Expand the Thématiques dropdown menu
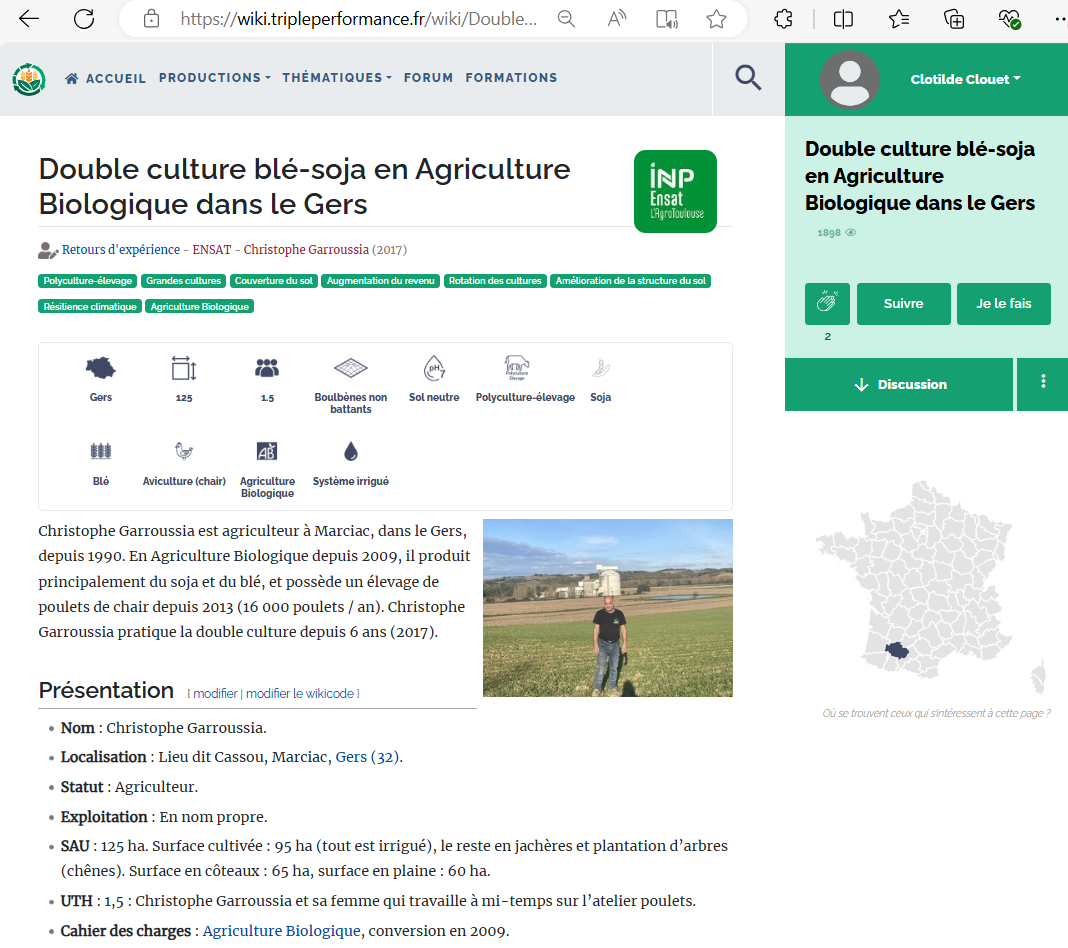 [x=336, y=78]
